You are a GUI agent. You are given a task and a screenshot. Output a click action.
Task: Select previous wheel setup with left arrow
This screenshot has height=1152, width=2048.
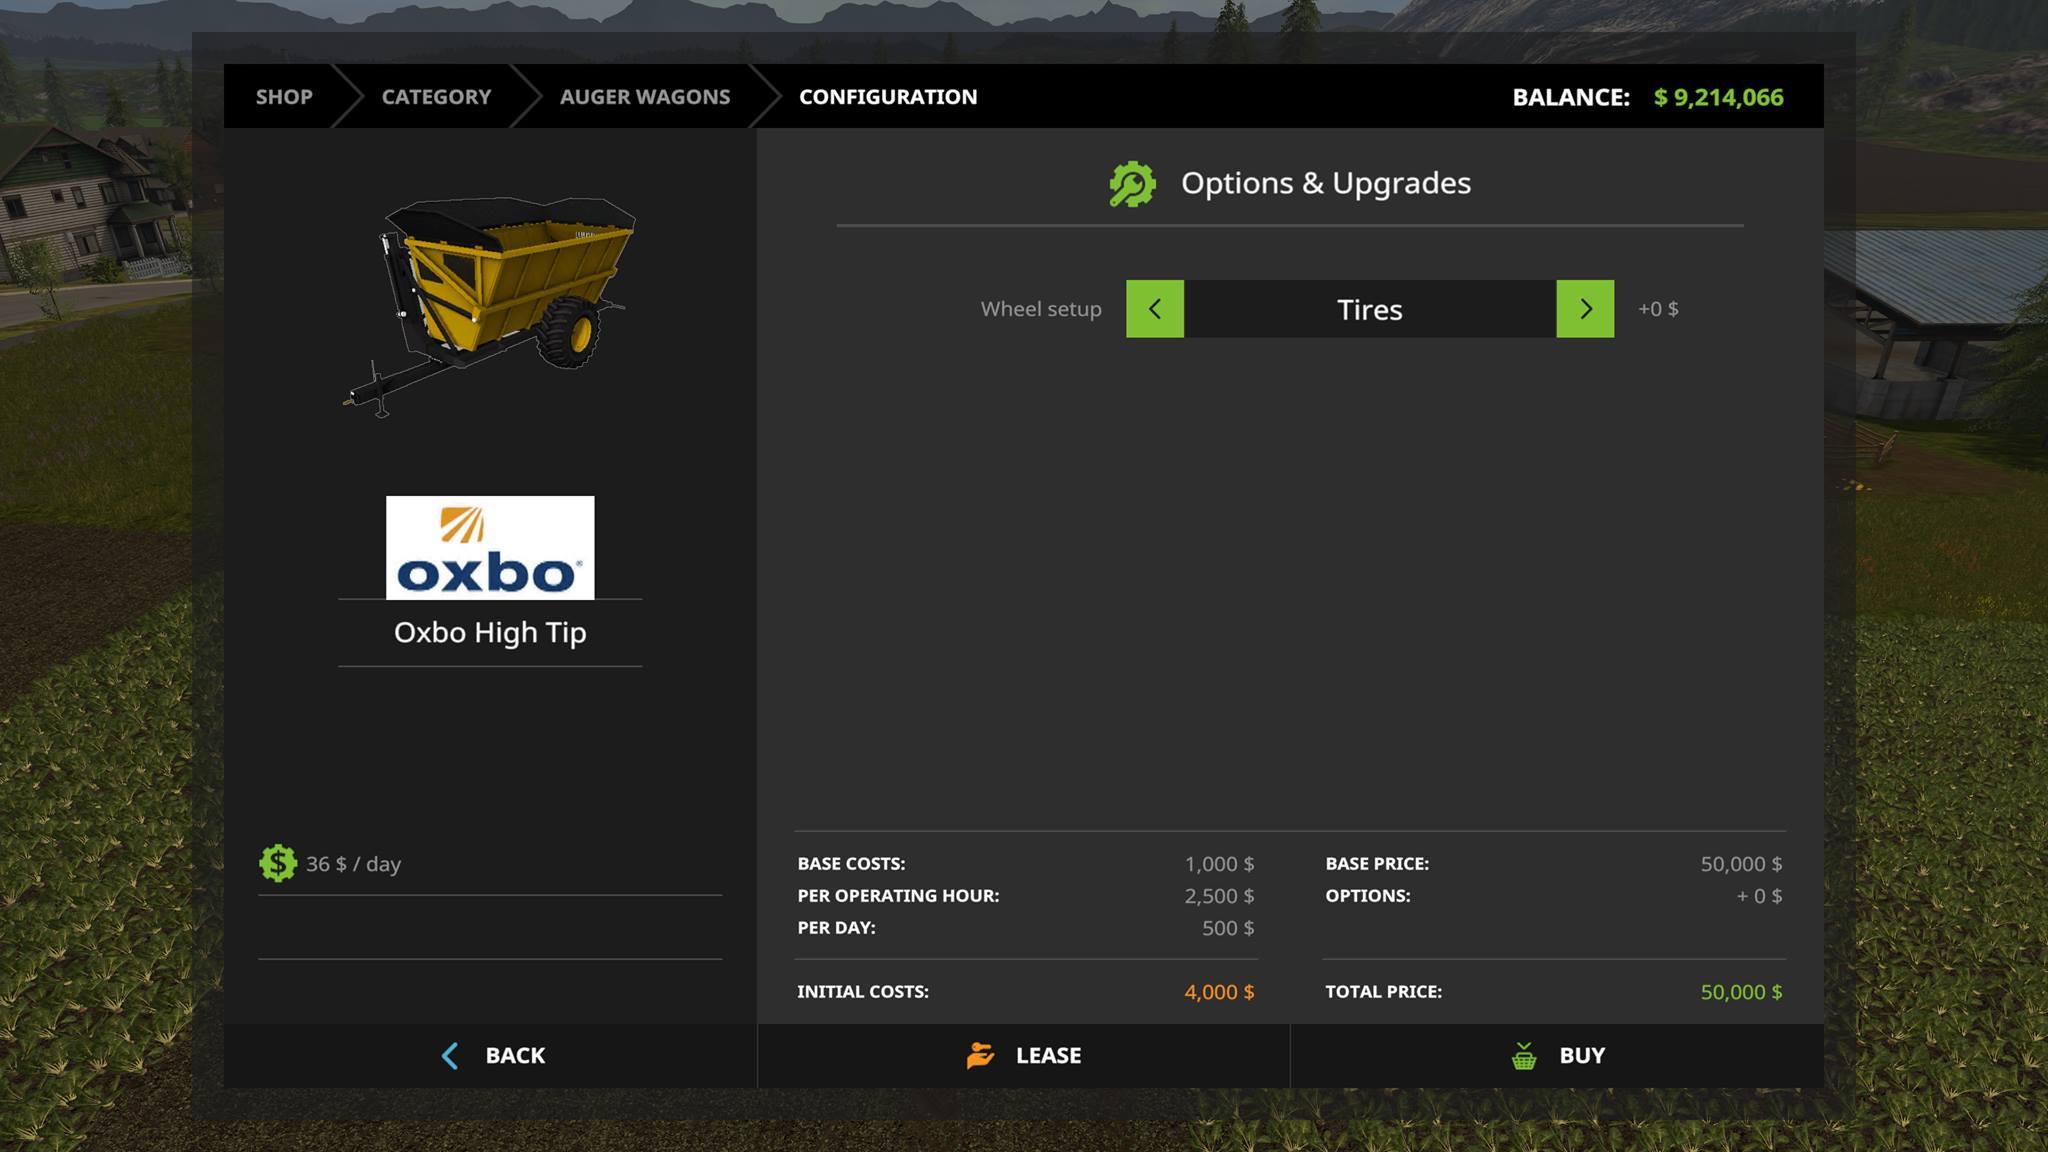tap(1155, 309)
